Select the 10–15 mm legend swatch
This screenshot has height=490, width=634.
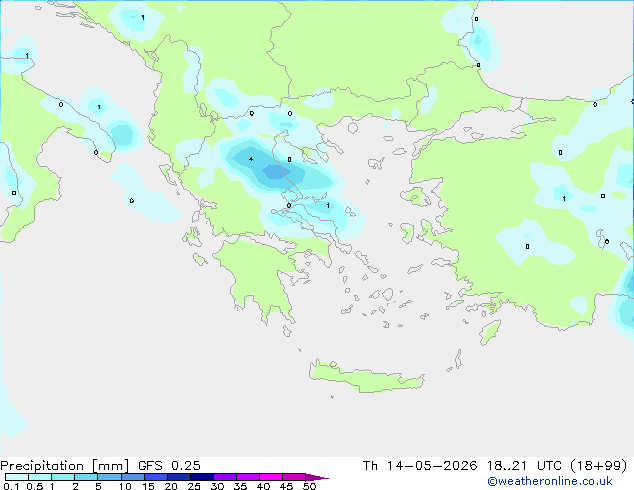tap(132, 477)
